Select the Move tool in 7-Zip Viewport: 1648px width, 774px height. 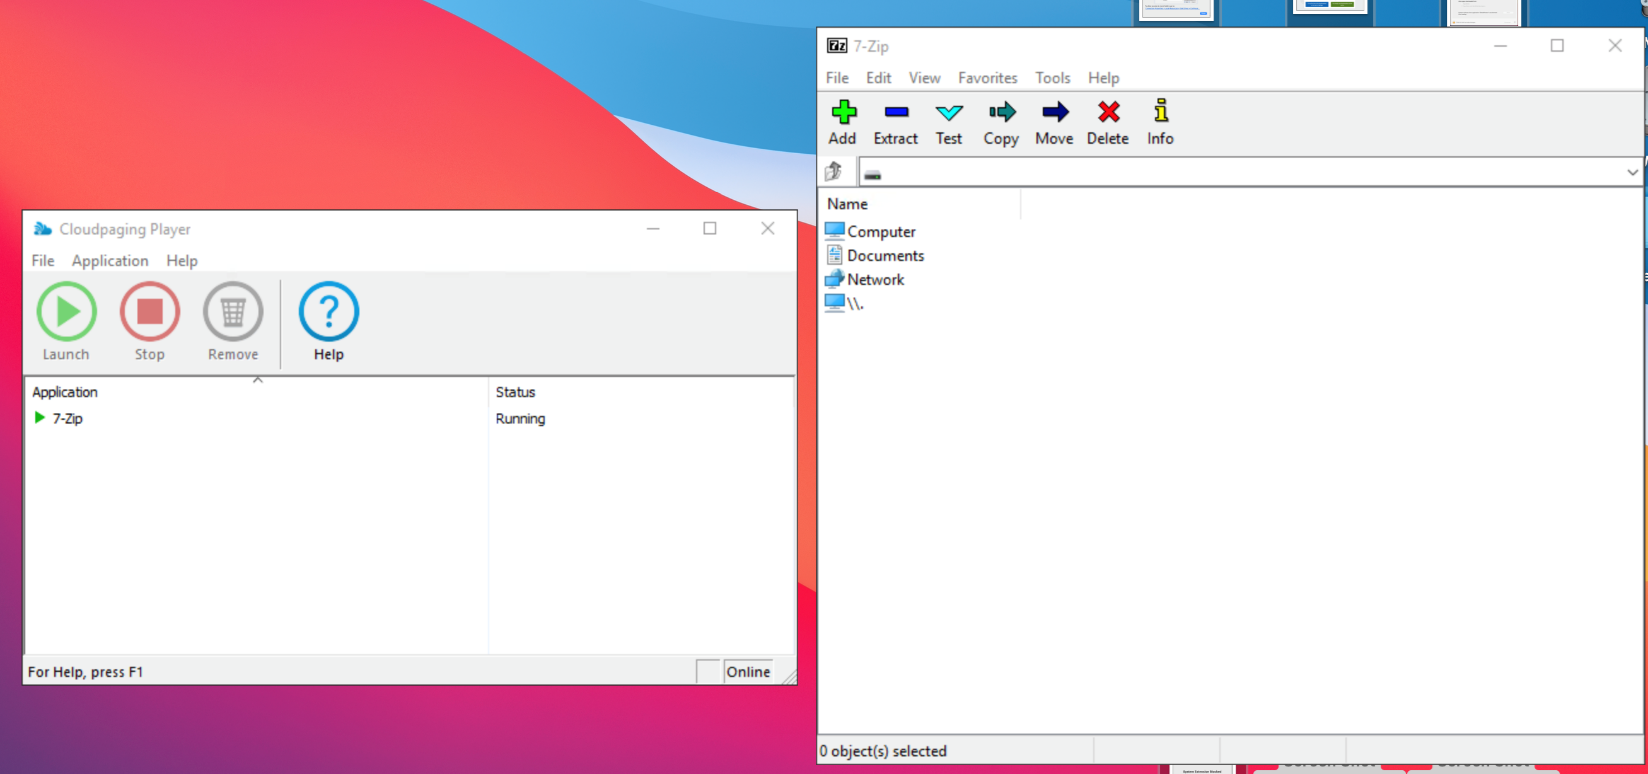pyautogui.click(x=1054, y=123)
